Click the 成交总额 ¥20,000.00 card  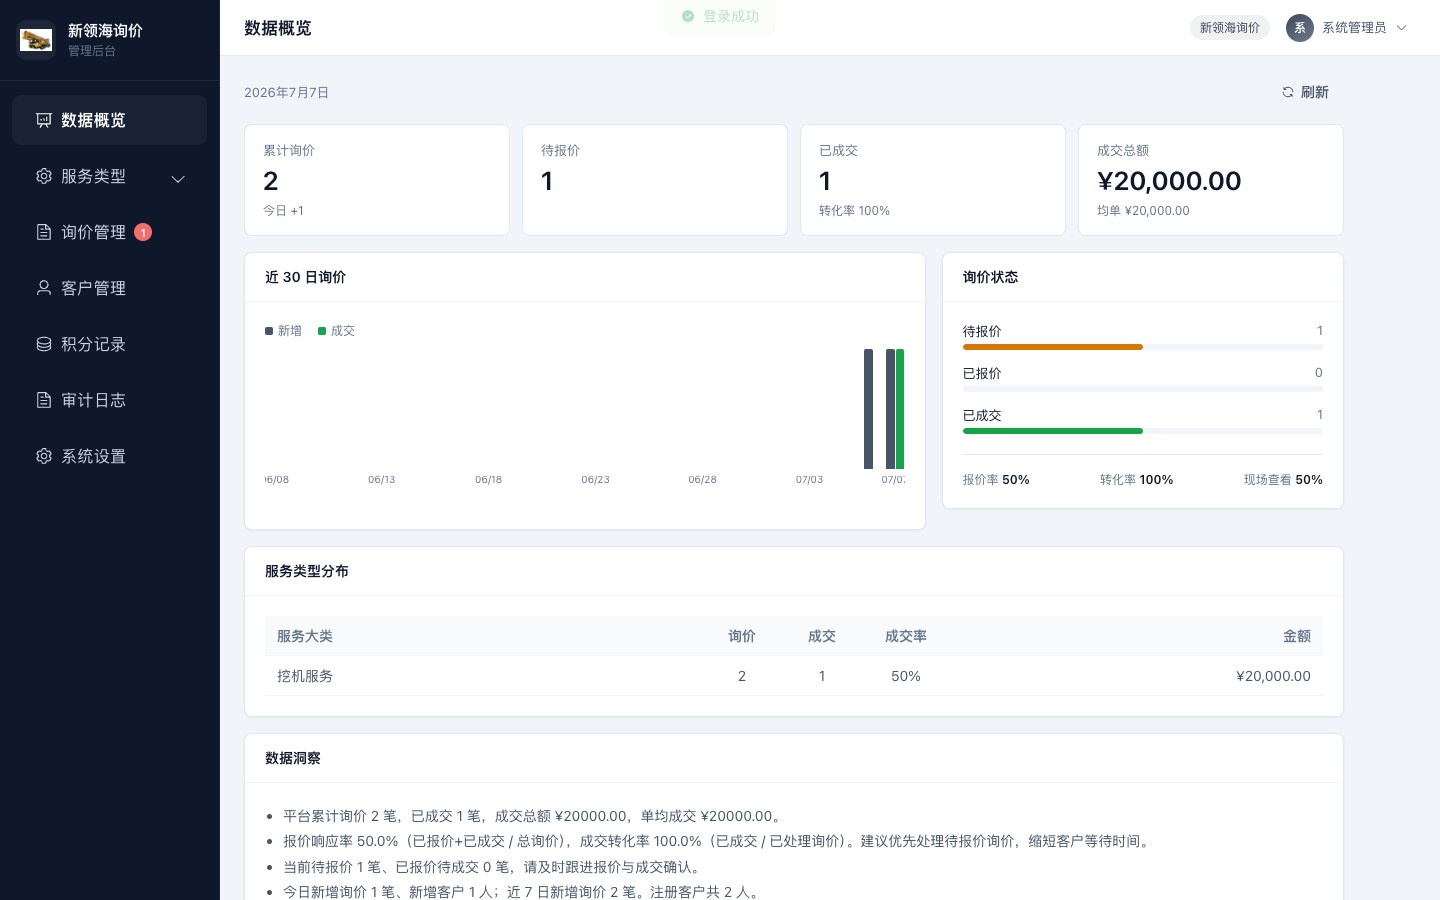pyautogui.click(x=1211, y=180)
